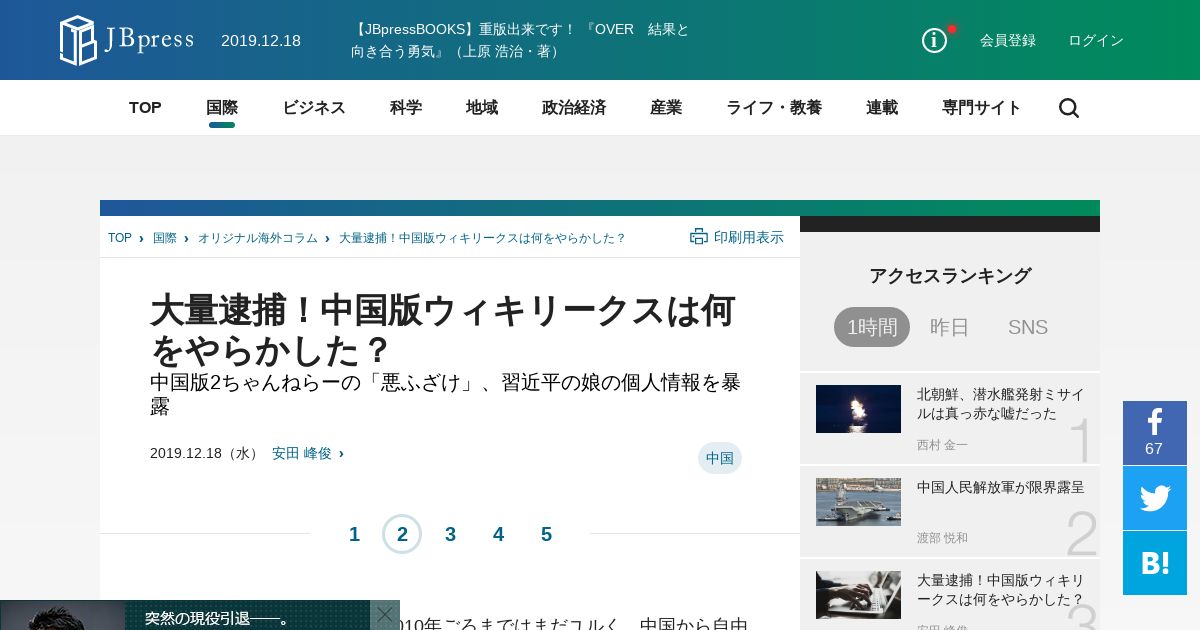Go to TOP in navigation bar
1200x630 pixels.
click(145, 108)
